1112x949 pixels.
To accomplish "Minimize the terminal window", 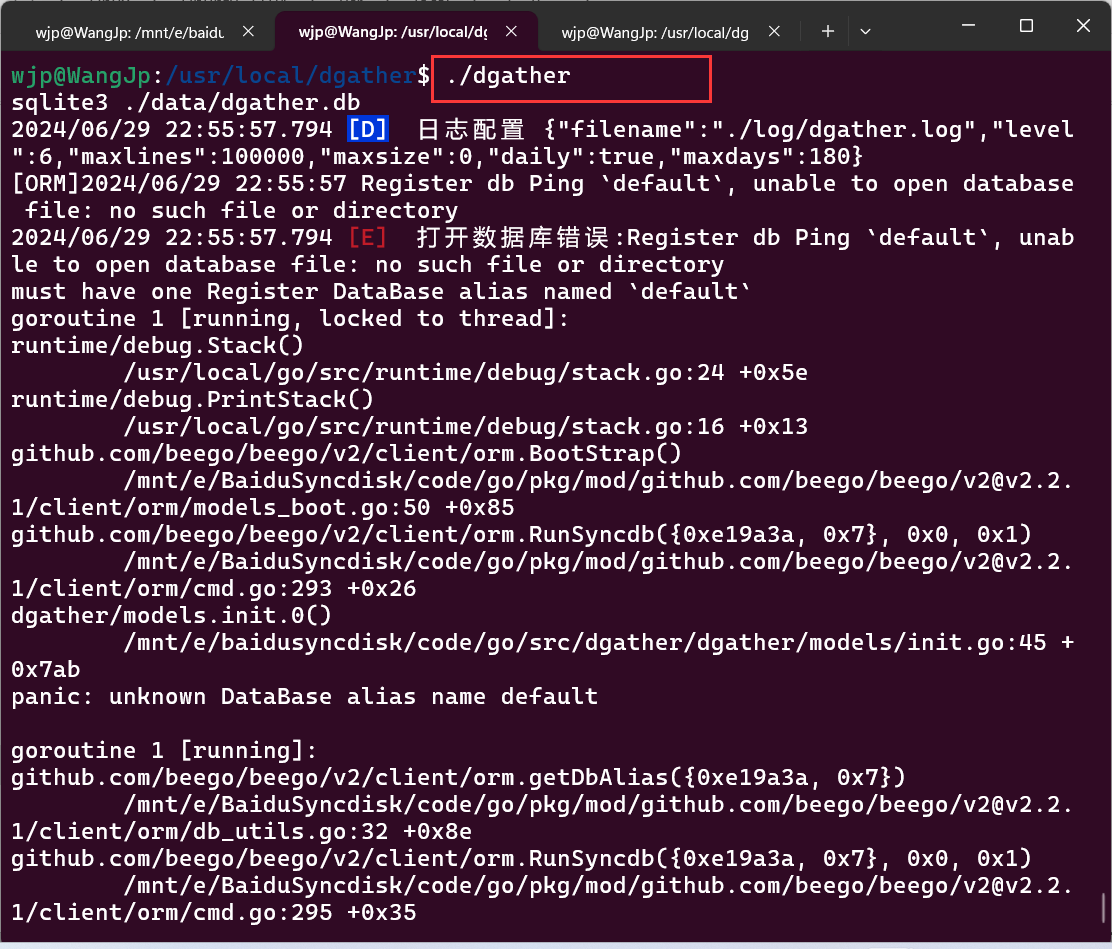I will 969,26.
